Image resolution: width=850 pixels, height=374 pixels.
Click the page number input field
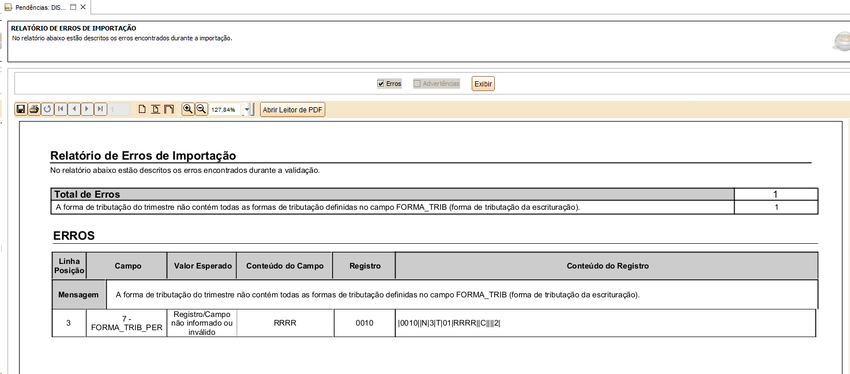tap(119, 109)
